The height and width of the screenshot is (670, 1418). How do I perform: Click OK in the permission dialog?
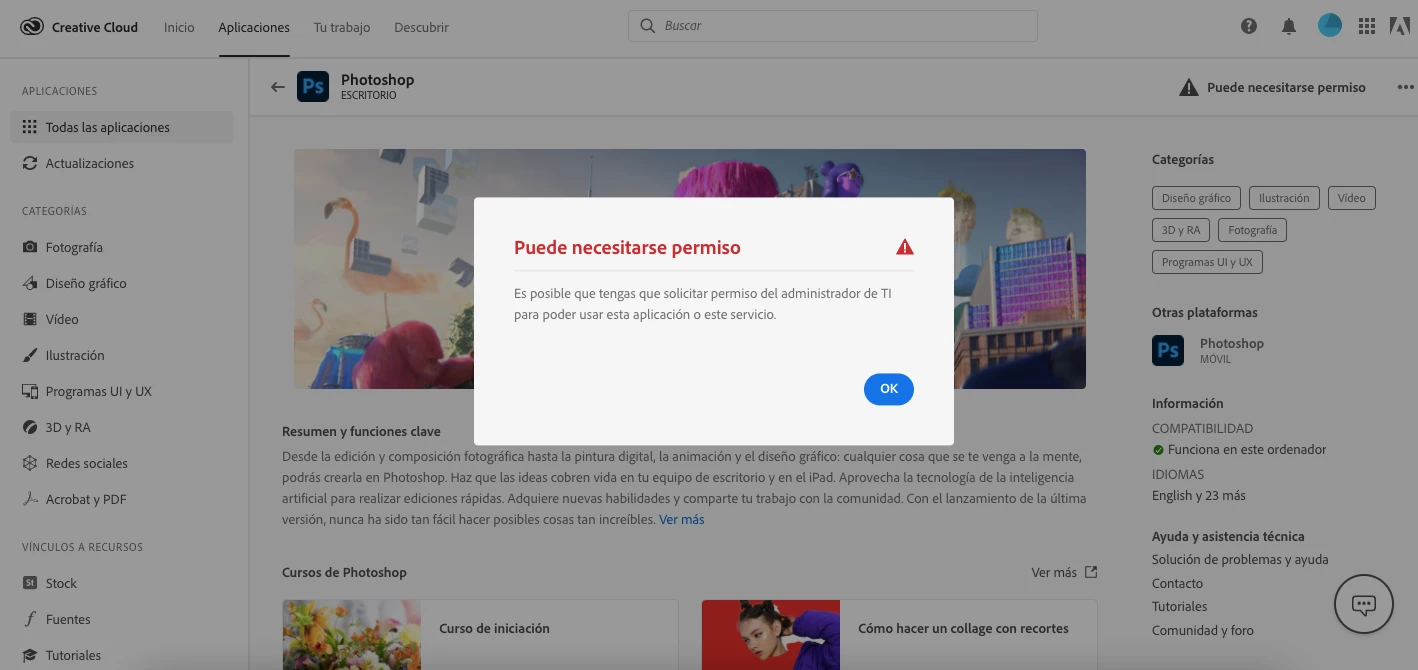(x=889, y=389)
